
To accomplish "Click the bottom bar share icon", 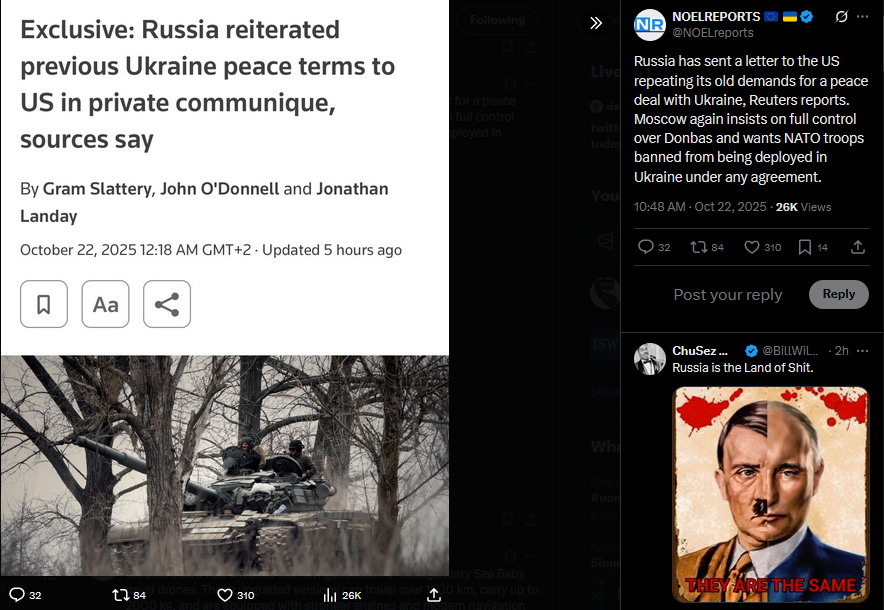I will pyautogui.click(x=434, y=595).
